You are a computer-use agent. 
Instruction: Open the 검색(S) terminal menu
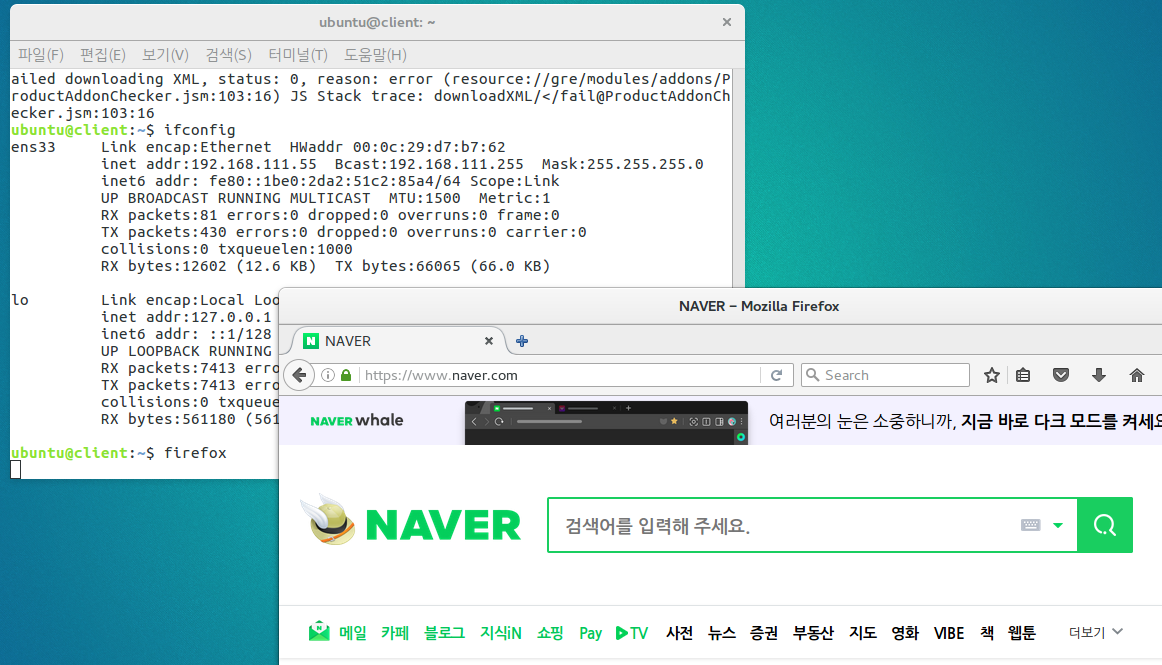[x=228, y=55]
